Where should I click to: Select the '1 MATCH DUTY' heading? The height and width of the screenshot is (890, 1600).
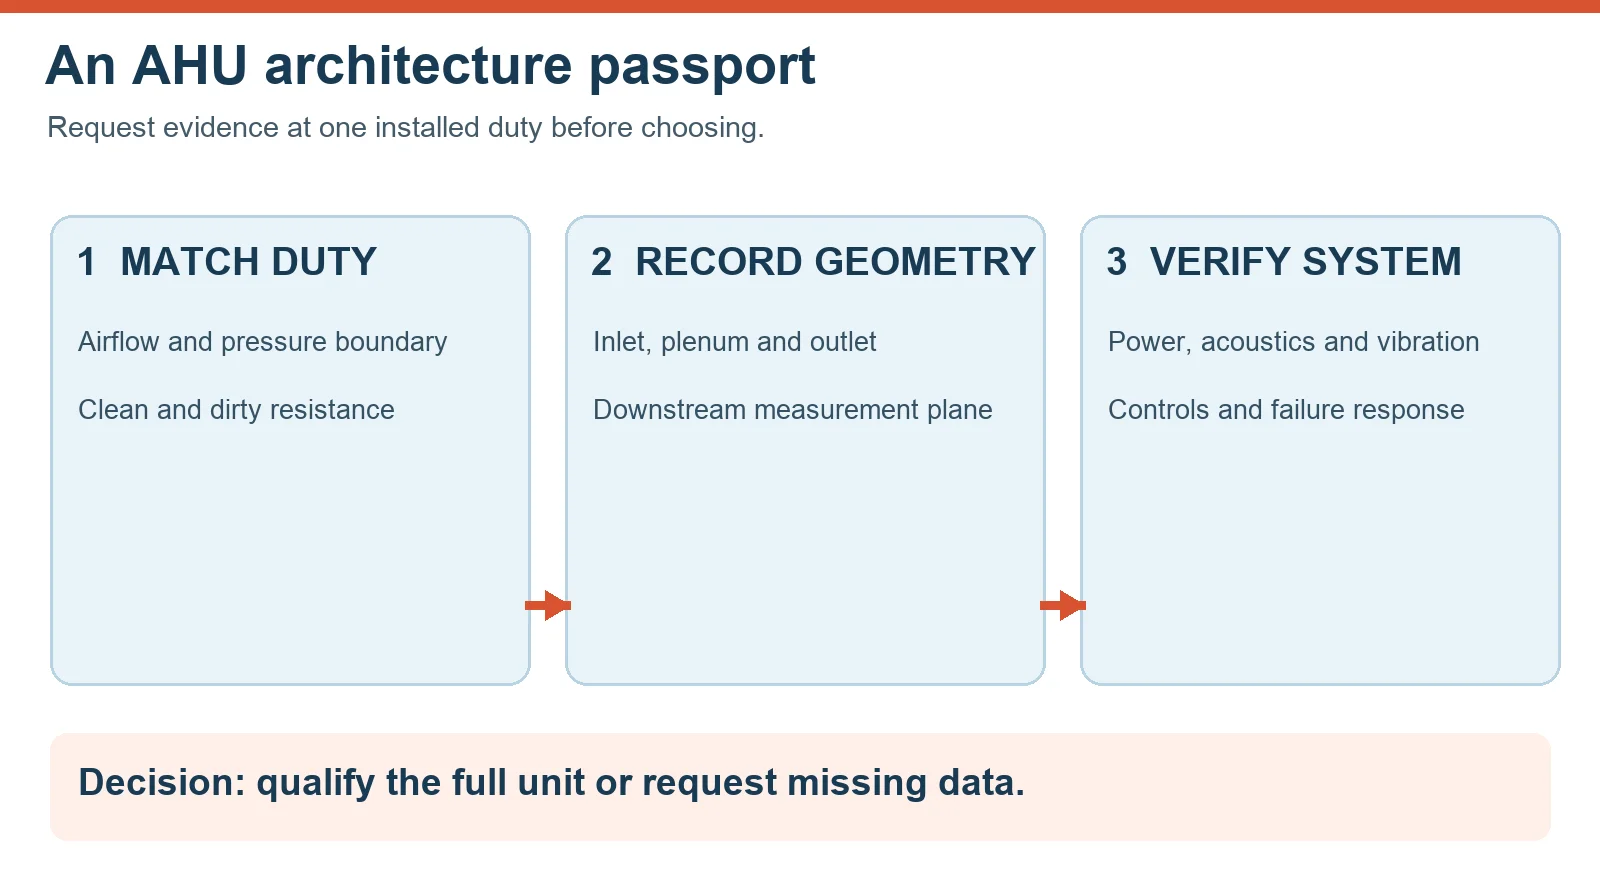[227, 262]
